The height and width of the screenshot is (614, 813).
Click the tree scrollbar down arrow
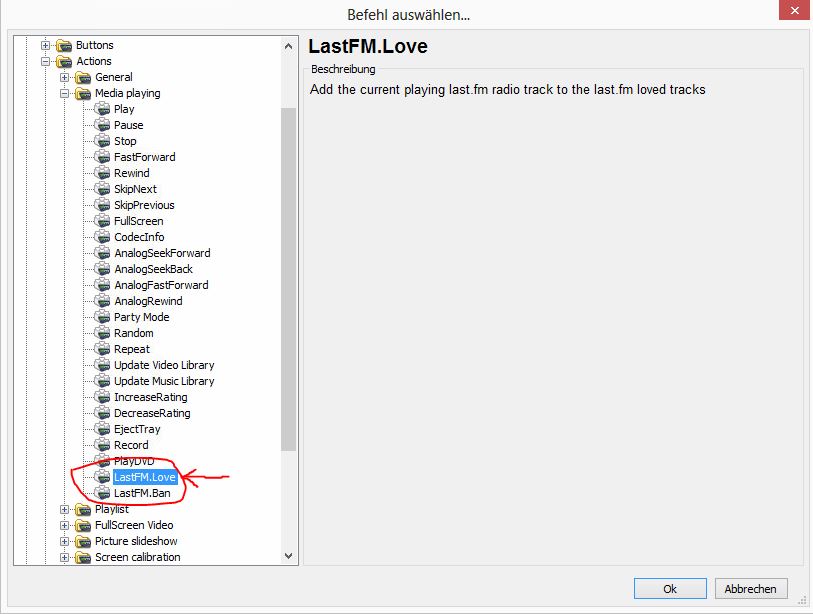[289, 556]
